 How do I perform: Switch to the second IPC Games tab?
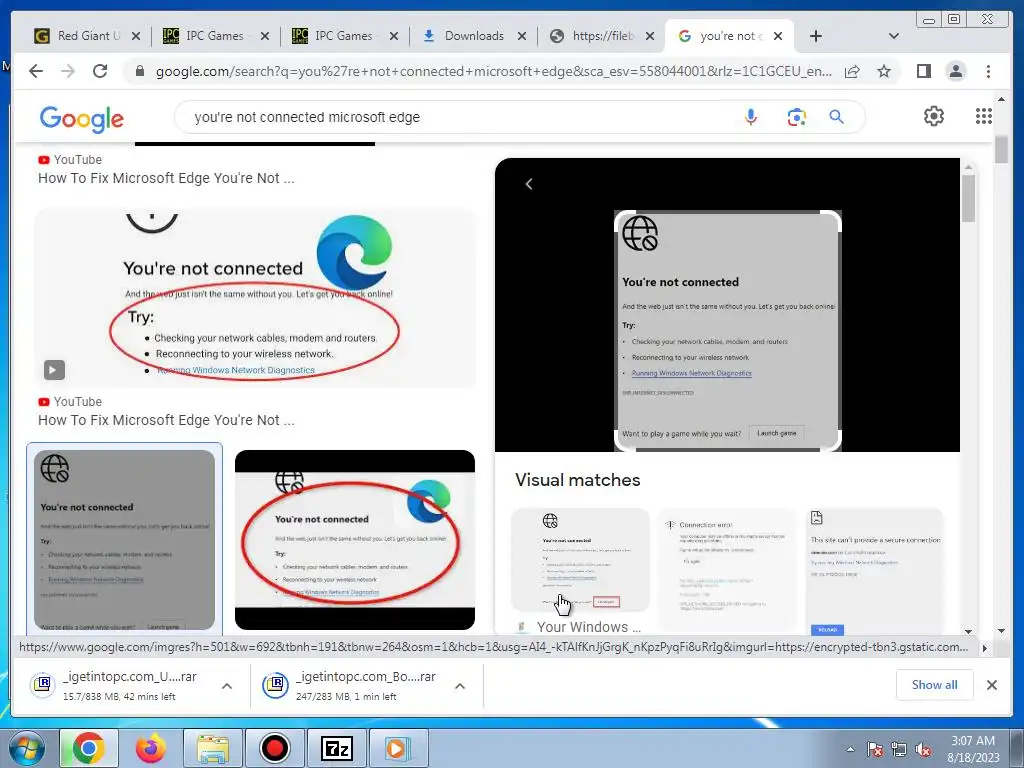click(344, 36)
